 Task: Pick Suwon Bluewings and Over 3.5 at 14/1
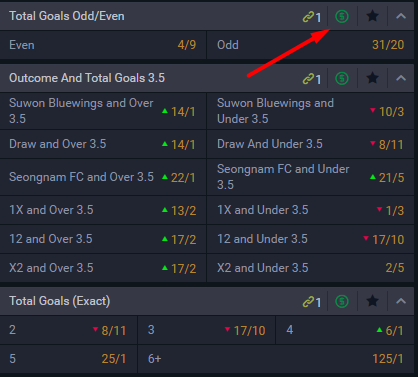tap(103, 111)
